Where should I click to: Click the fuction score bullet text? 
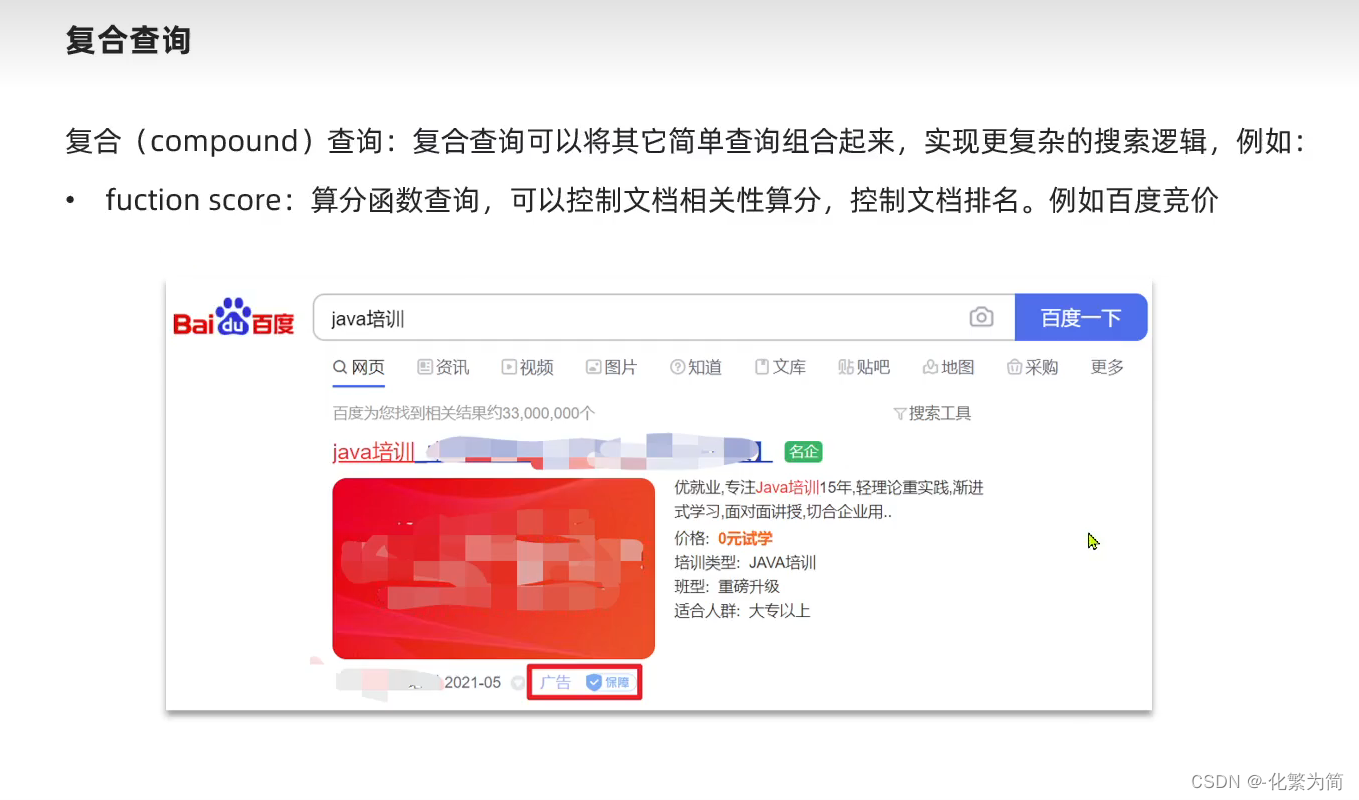tap(662, 200)
